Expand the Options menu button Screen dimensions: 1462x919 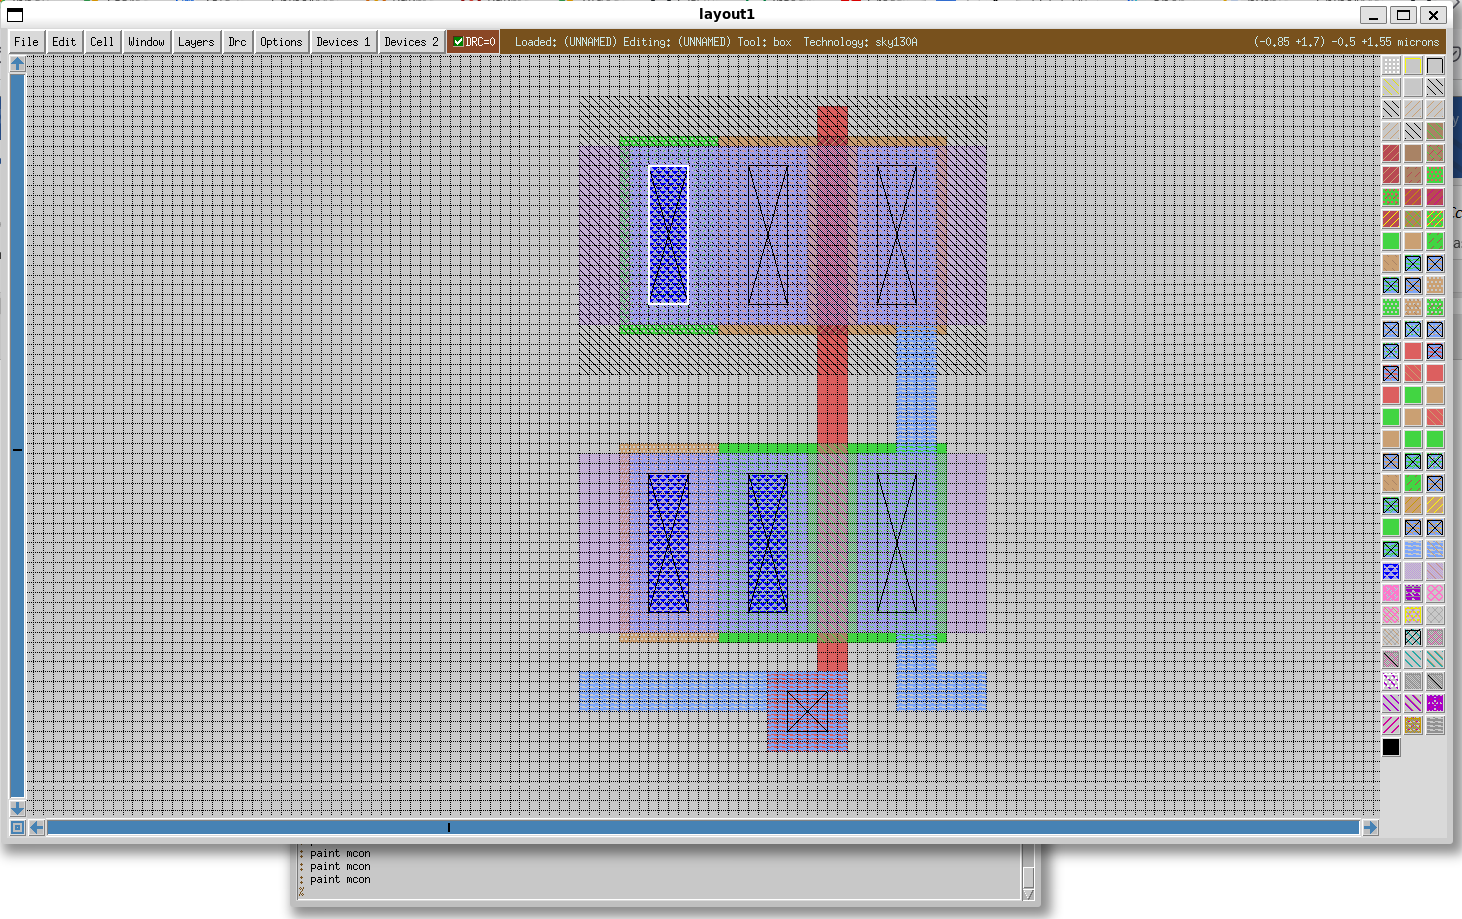[281, 42]
